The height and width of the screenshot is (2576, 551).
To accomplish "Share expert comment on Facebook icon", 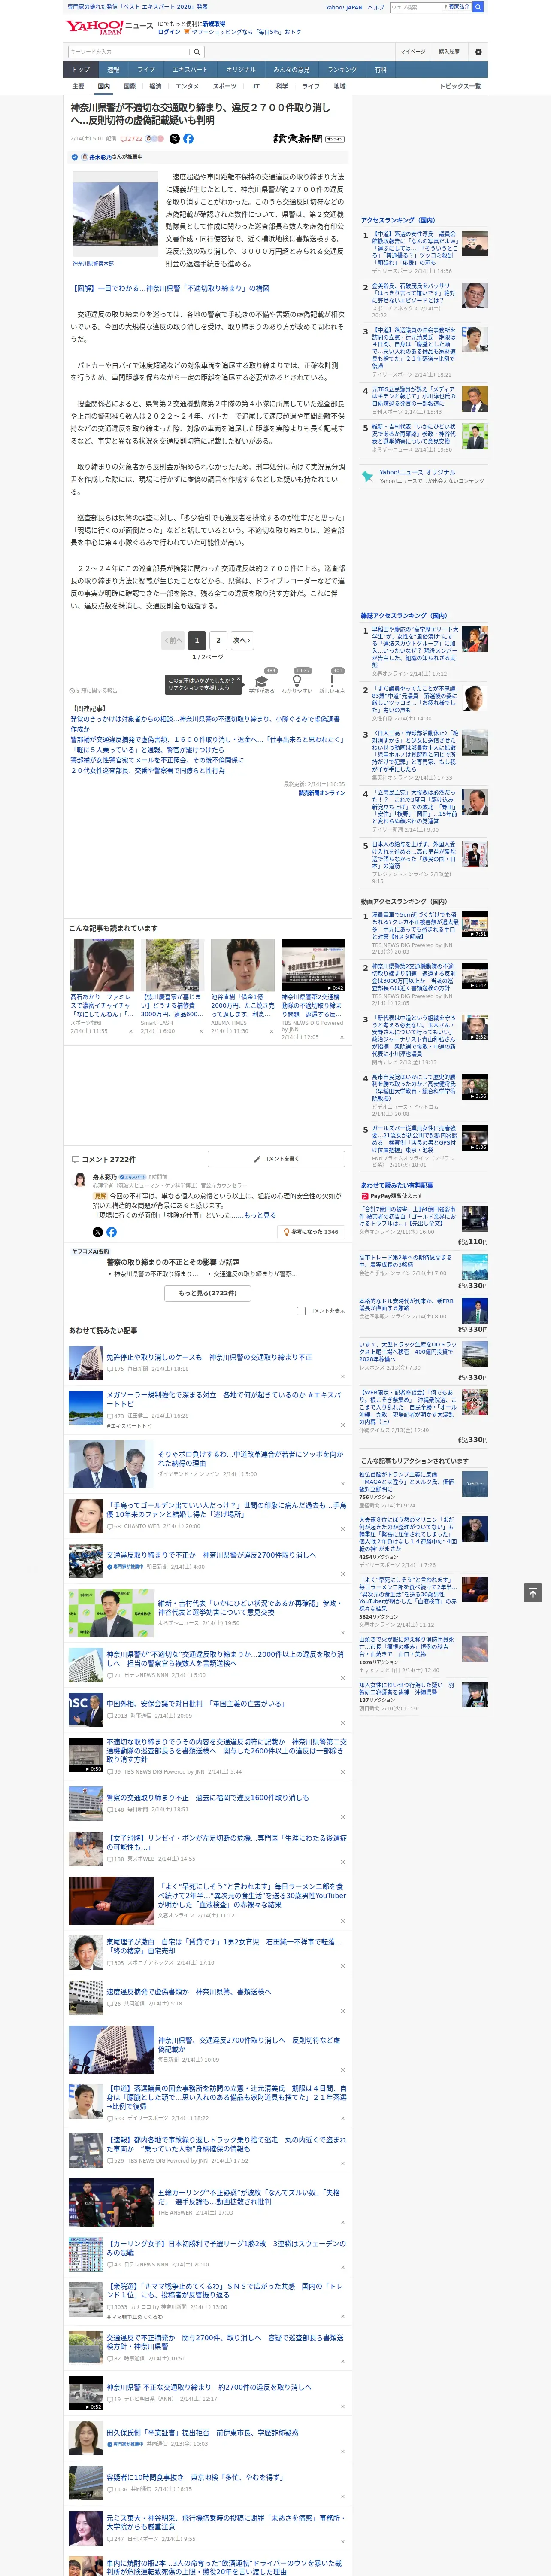I will tap(111, 1232).
